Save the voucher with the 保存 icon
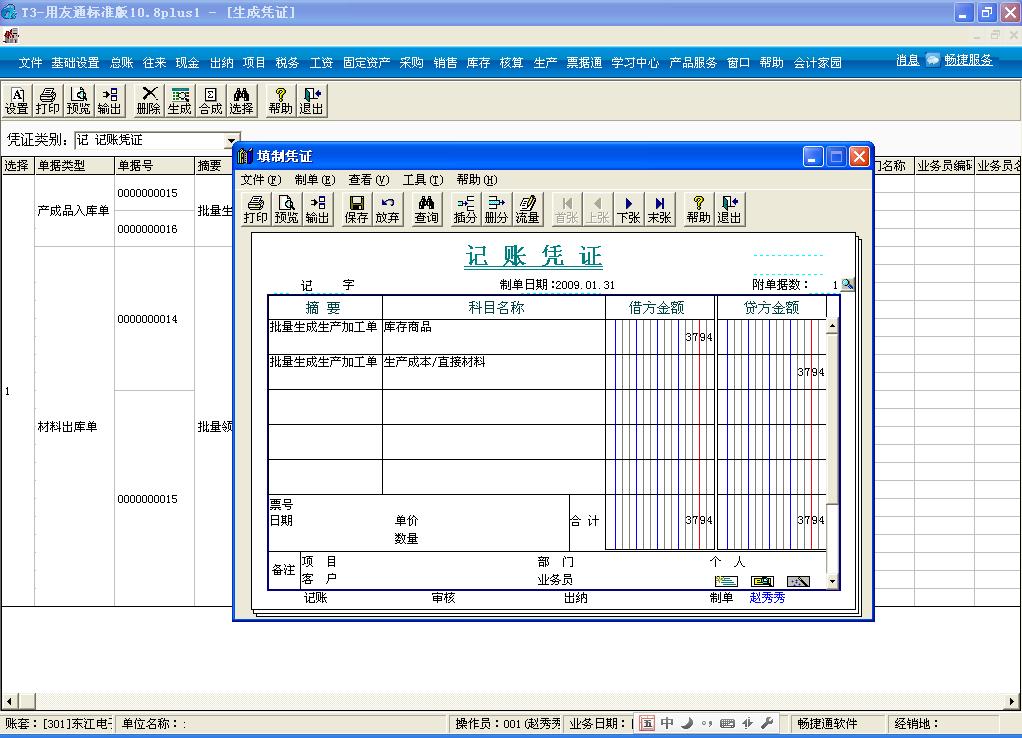 359,208
